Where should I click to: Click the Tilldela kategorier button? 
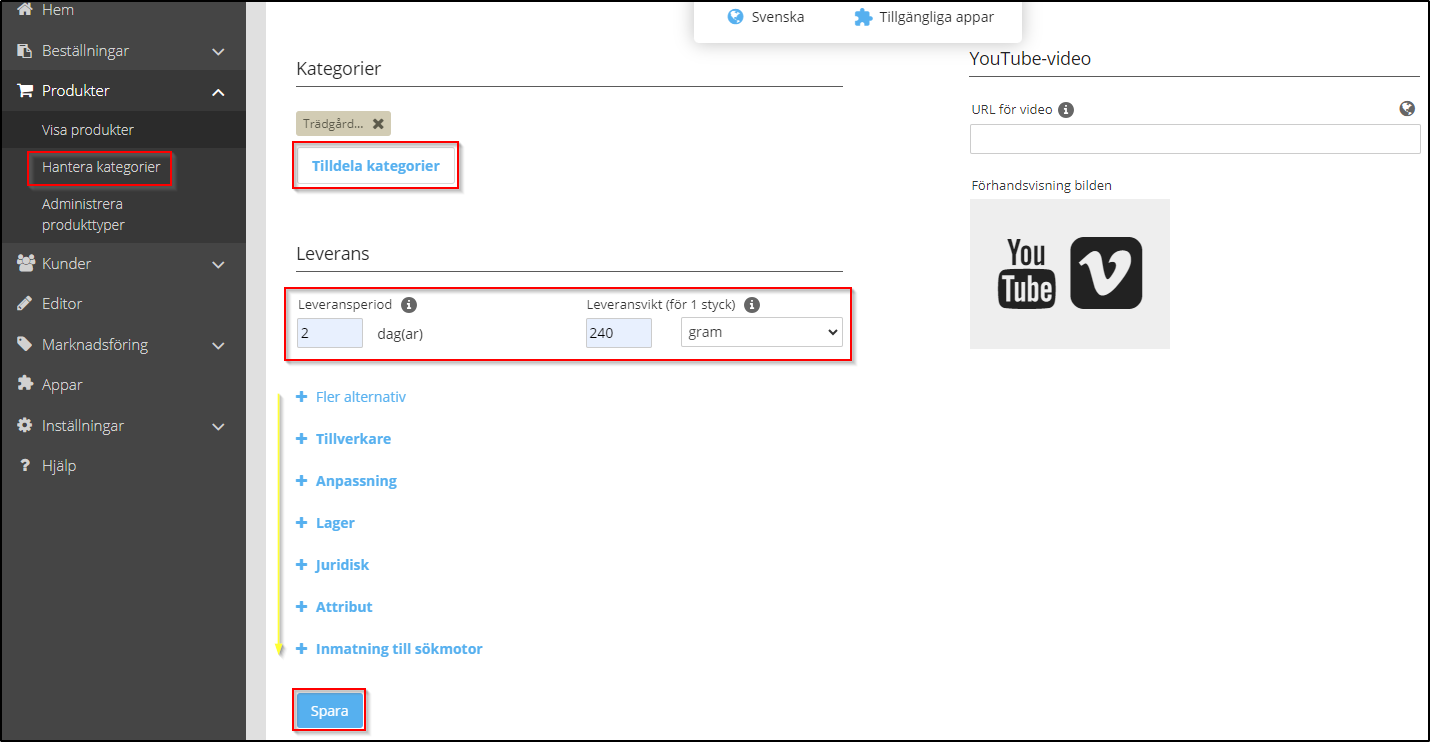tap(376, 166)
